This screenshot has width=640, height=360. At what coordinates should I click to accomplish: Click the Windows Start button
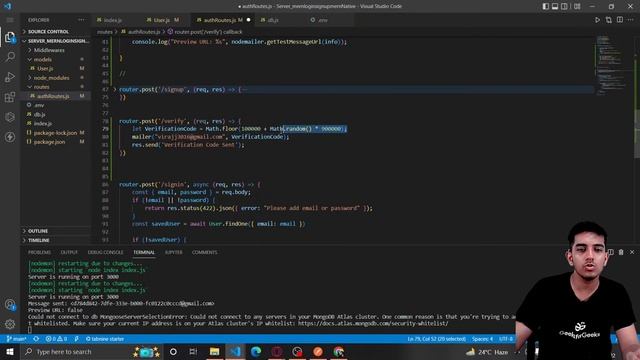coord(9,351)
